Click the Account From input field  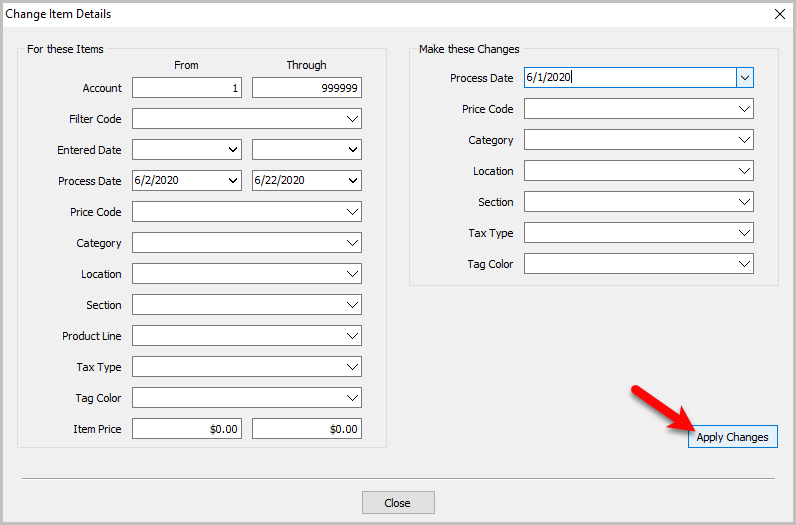pyautogui.click(x=187, y=88)
